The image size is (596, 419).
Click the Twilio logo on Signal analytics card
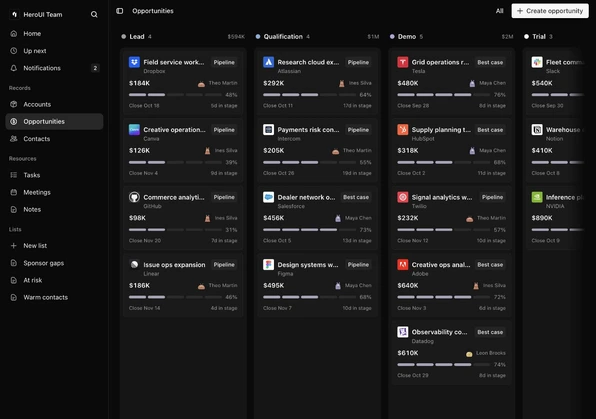(403, 197)
